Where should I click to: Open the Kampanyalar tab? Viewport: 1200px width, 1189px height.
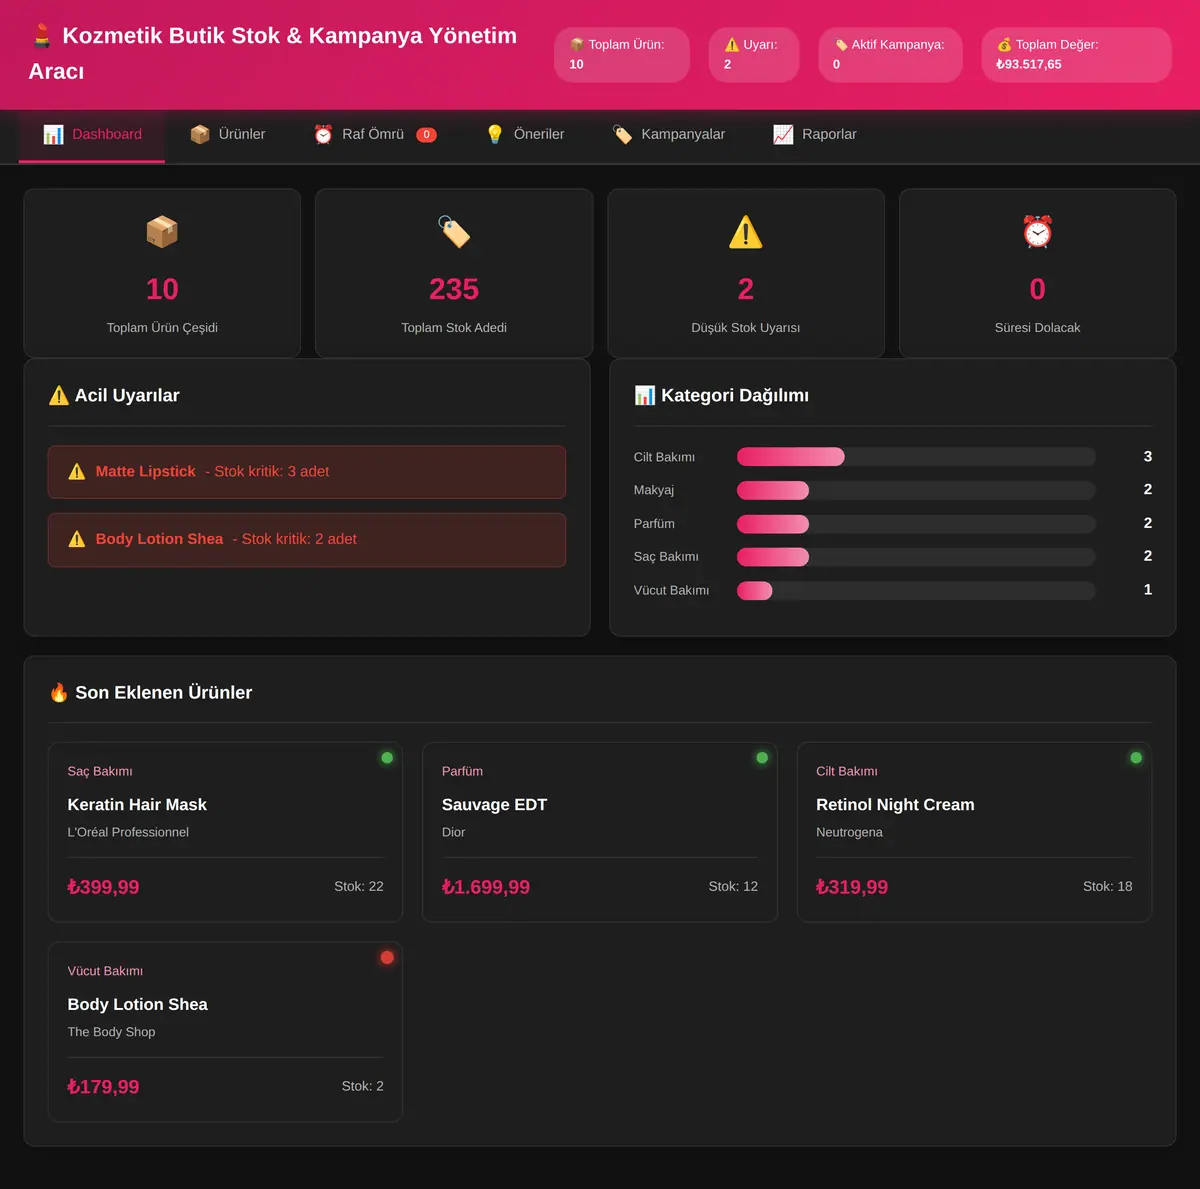(669, 135)
